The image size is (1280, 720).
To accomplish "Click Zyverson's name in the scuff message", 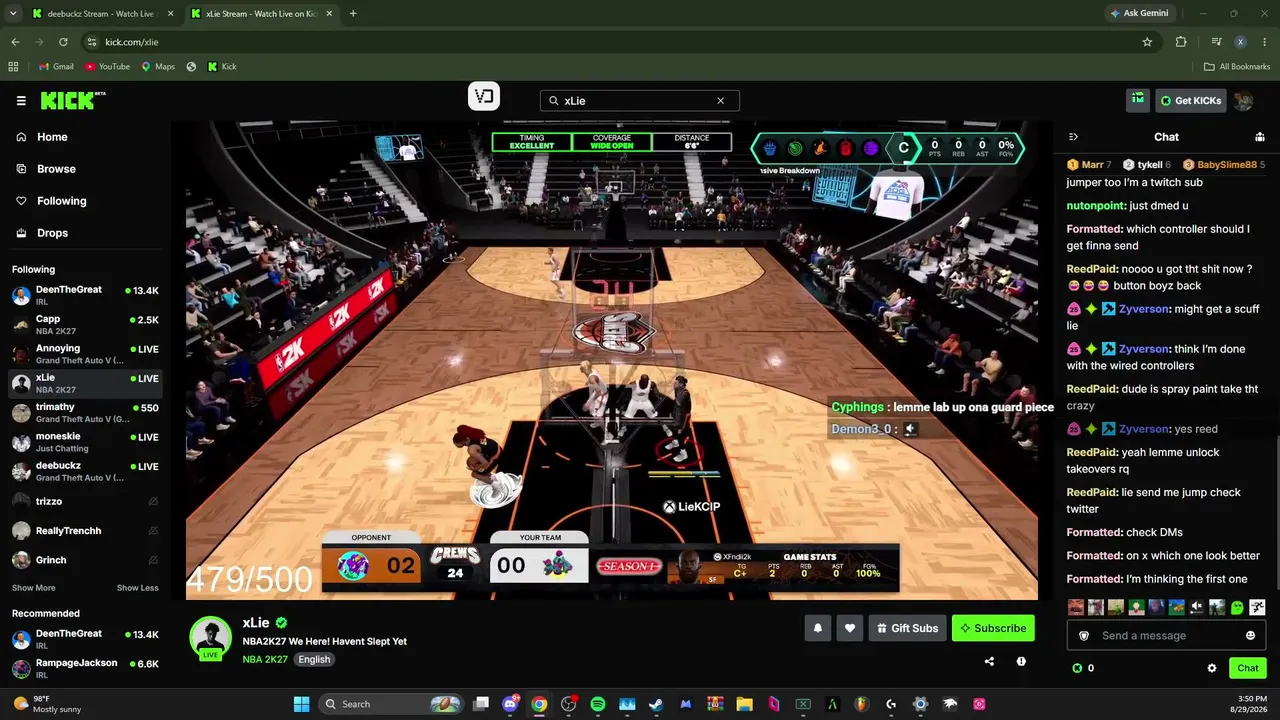I will (x=1144, y=309).
